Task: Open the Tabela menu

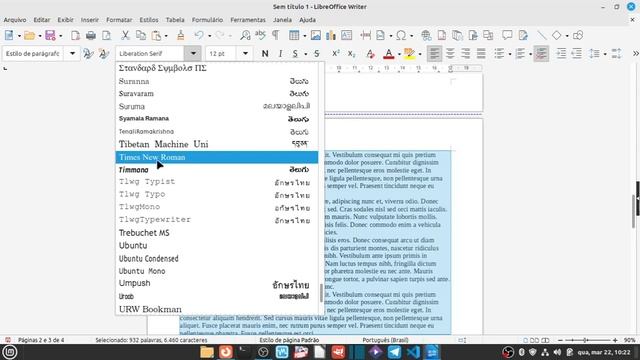Action: point(175,20)
